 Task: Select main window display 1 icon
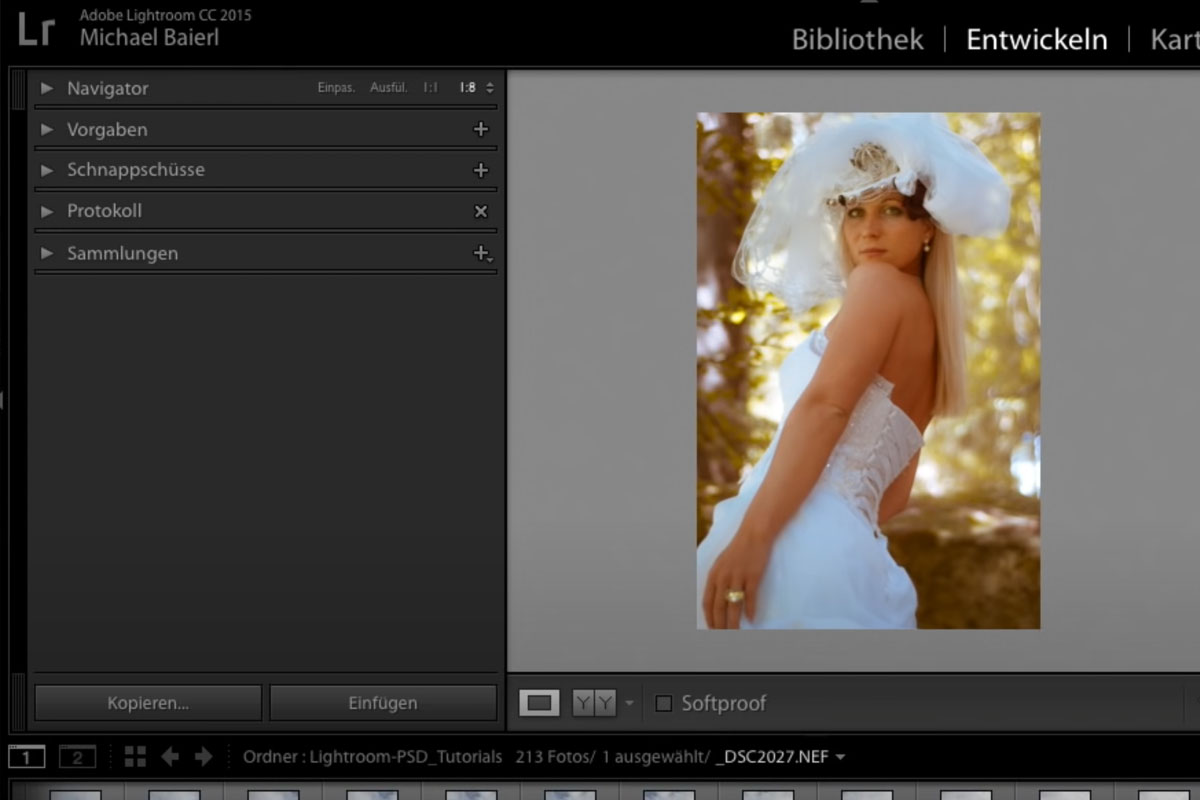pyautogui.click(x=27, y=757)
